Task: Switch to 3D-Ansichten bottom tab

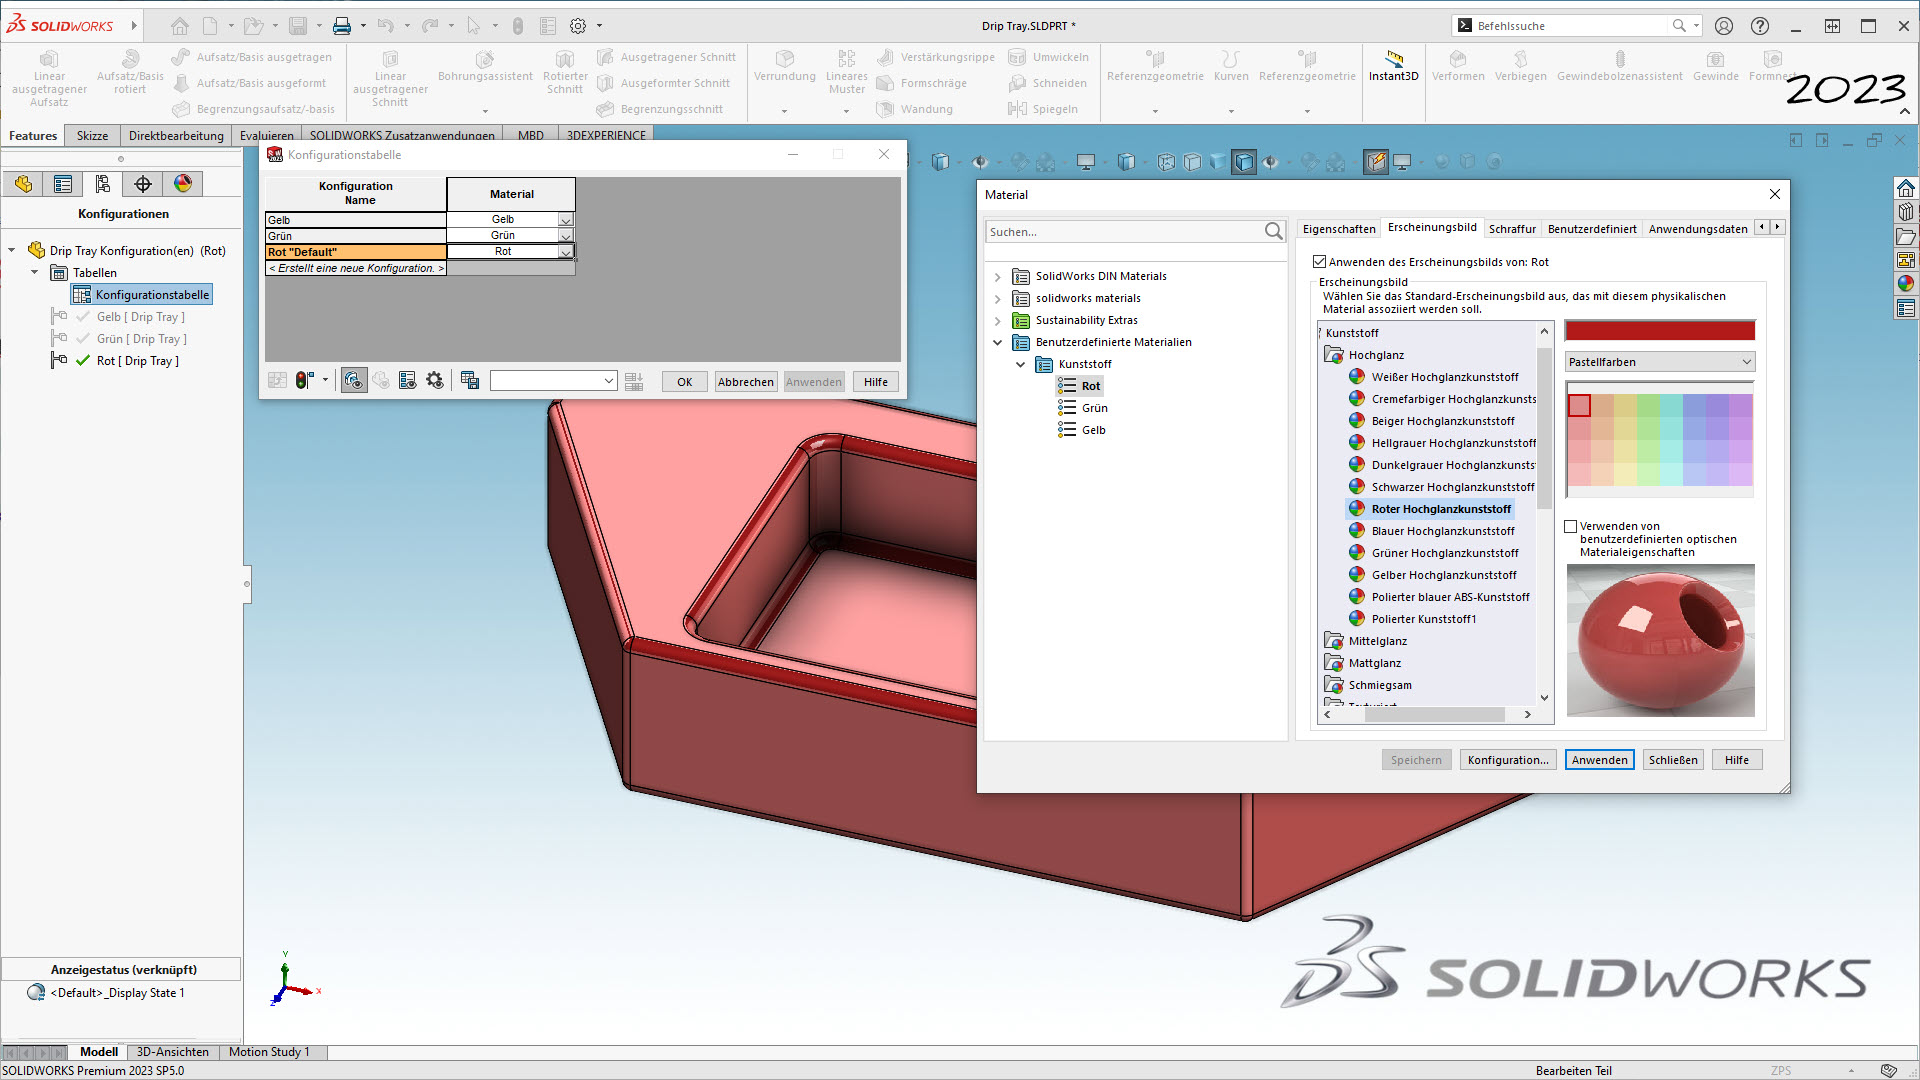Action: pyautogui.click(x=173, y=1052)
